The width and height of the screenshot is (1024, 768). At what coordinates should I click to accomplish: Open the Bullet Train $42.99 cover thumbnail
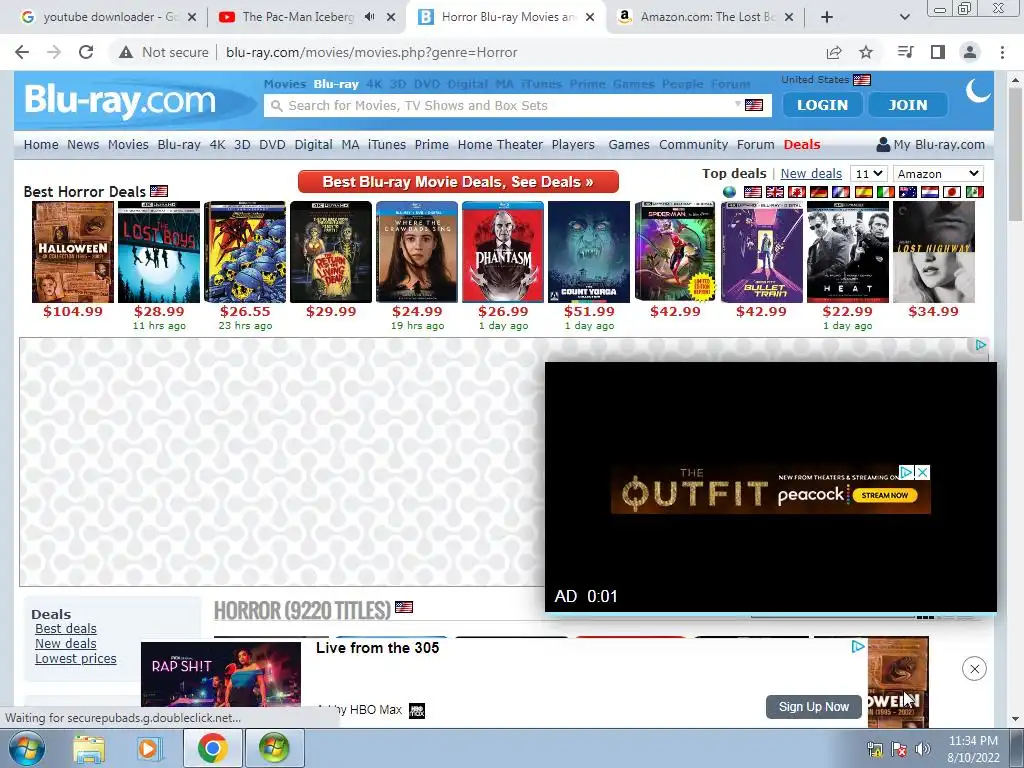(761, 252)
